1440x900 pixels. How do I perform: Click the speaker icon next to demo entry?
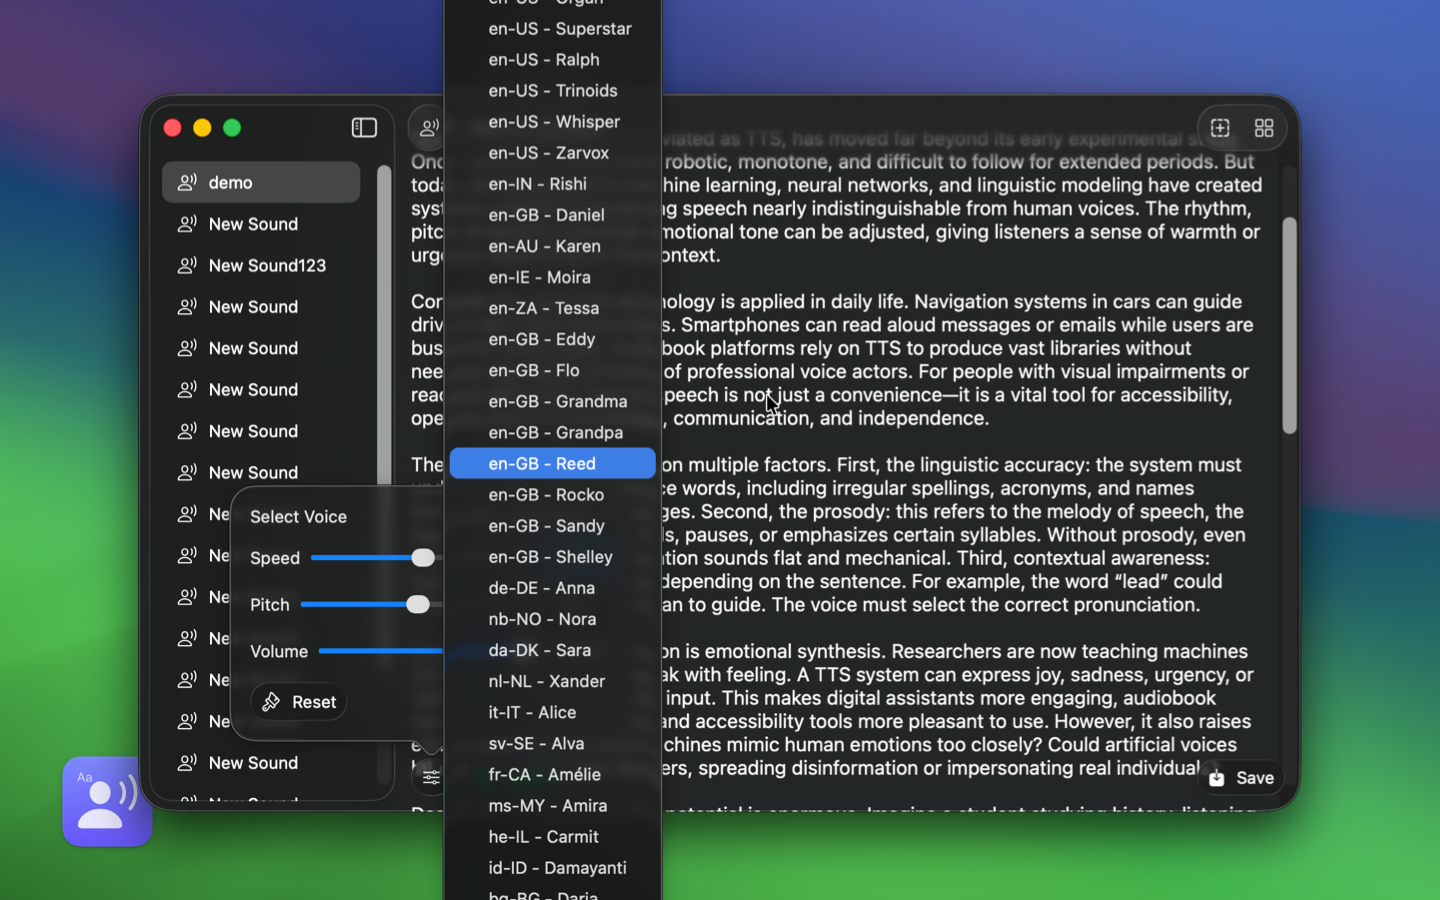pyautogui.click(x=187, y=182)
